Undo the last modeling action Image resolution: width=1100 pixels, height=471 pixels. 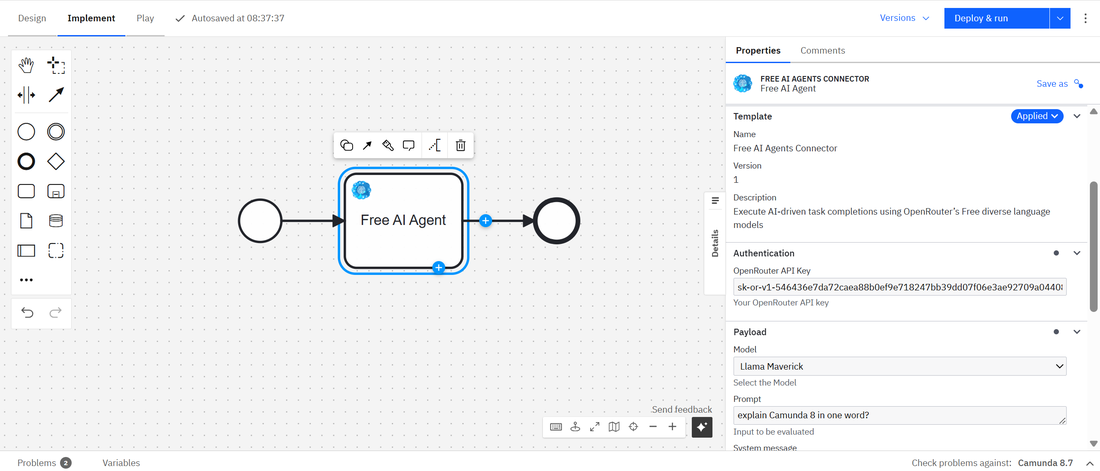coord(27,313)
